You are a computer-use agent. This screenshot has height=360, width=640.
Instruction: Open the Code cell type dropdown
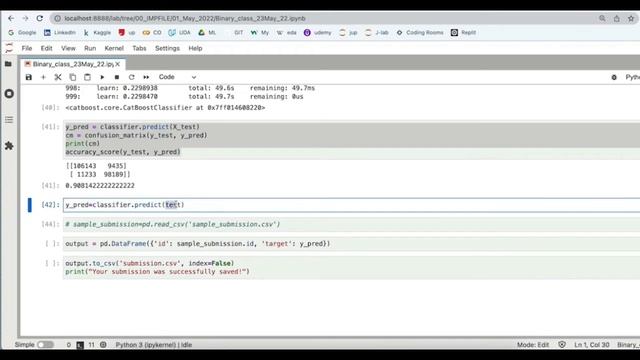tap(178, 77)
